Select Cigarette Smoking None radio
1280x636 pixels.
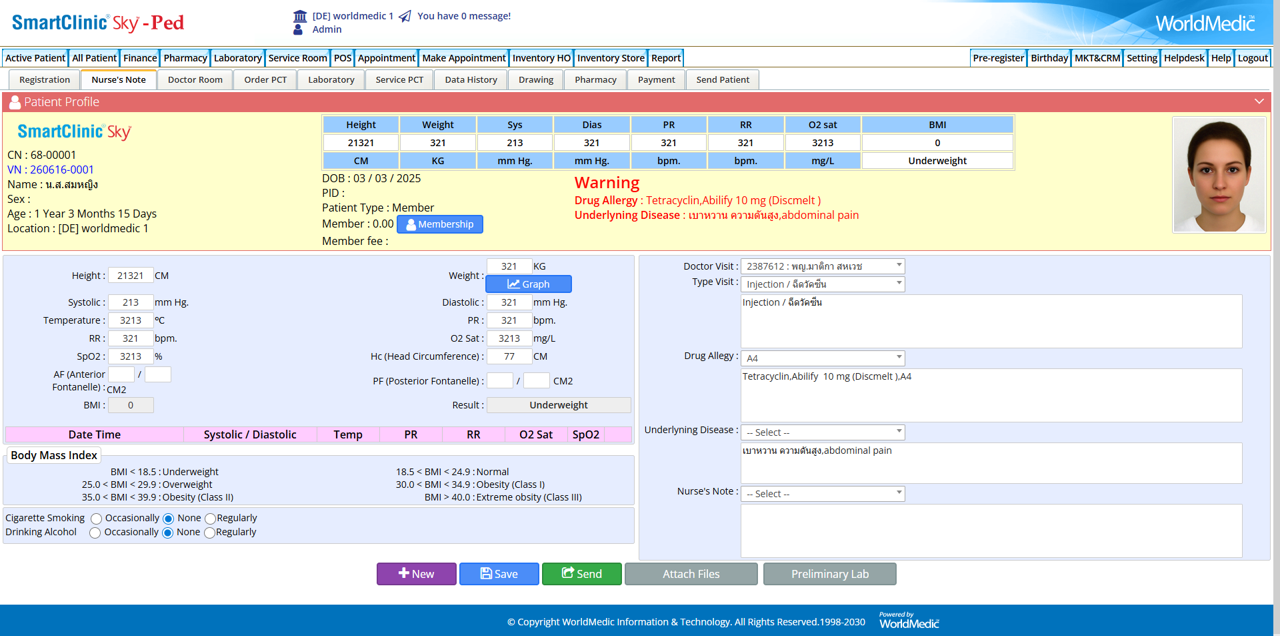(168, 518)
